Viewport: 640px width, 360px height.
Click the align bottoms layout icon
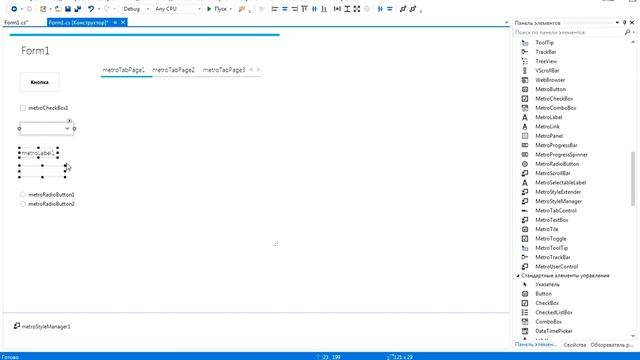324,9
